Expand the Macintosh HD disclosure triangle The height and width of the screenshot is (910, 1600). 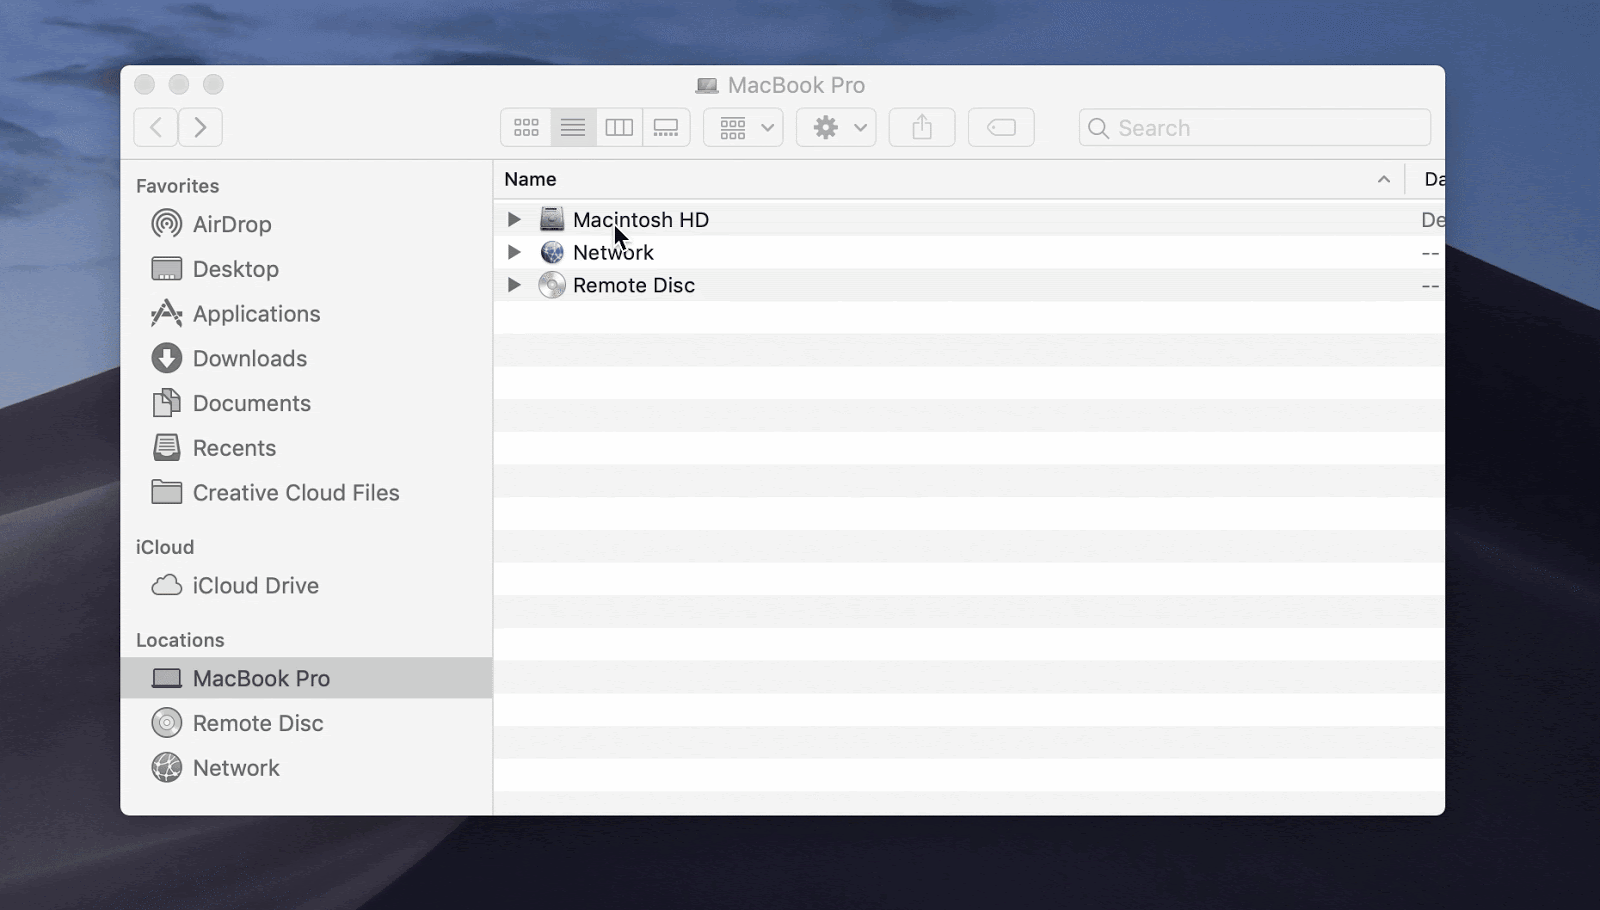pos(514,219)
